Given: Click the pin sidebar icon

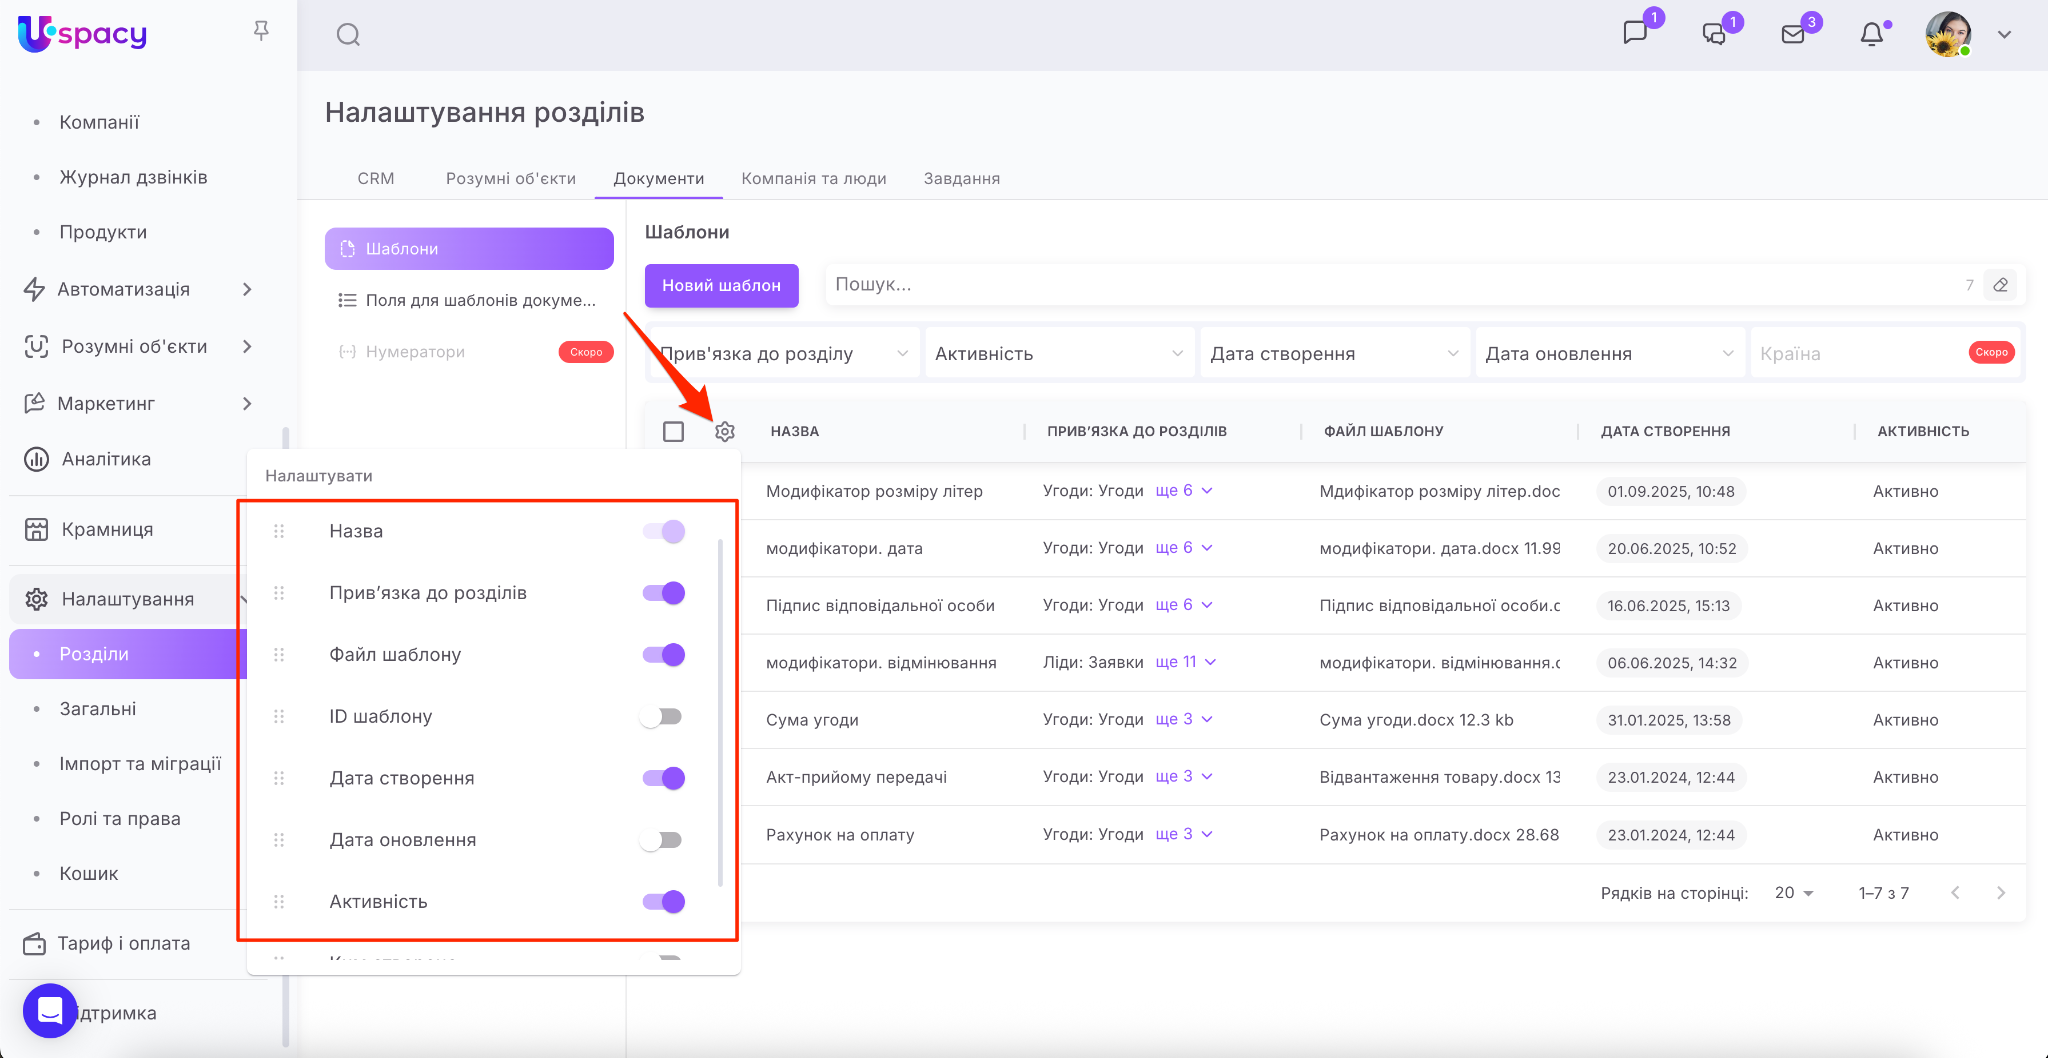Looking at the screenshot, I should point(261,32).
